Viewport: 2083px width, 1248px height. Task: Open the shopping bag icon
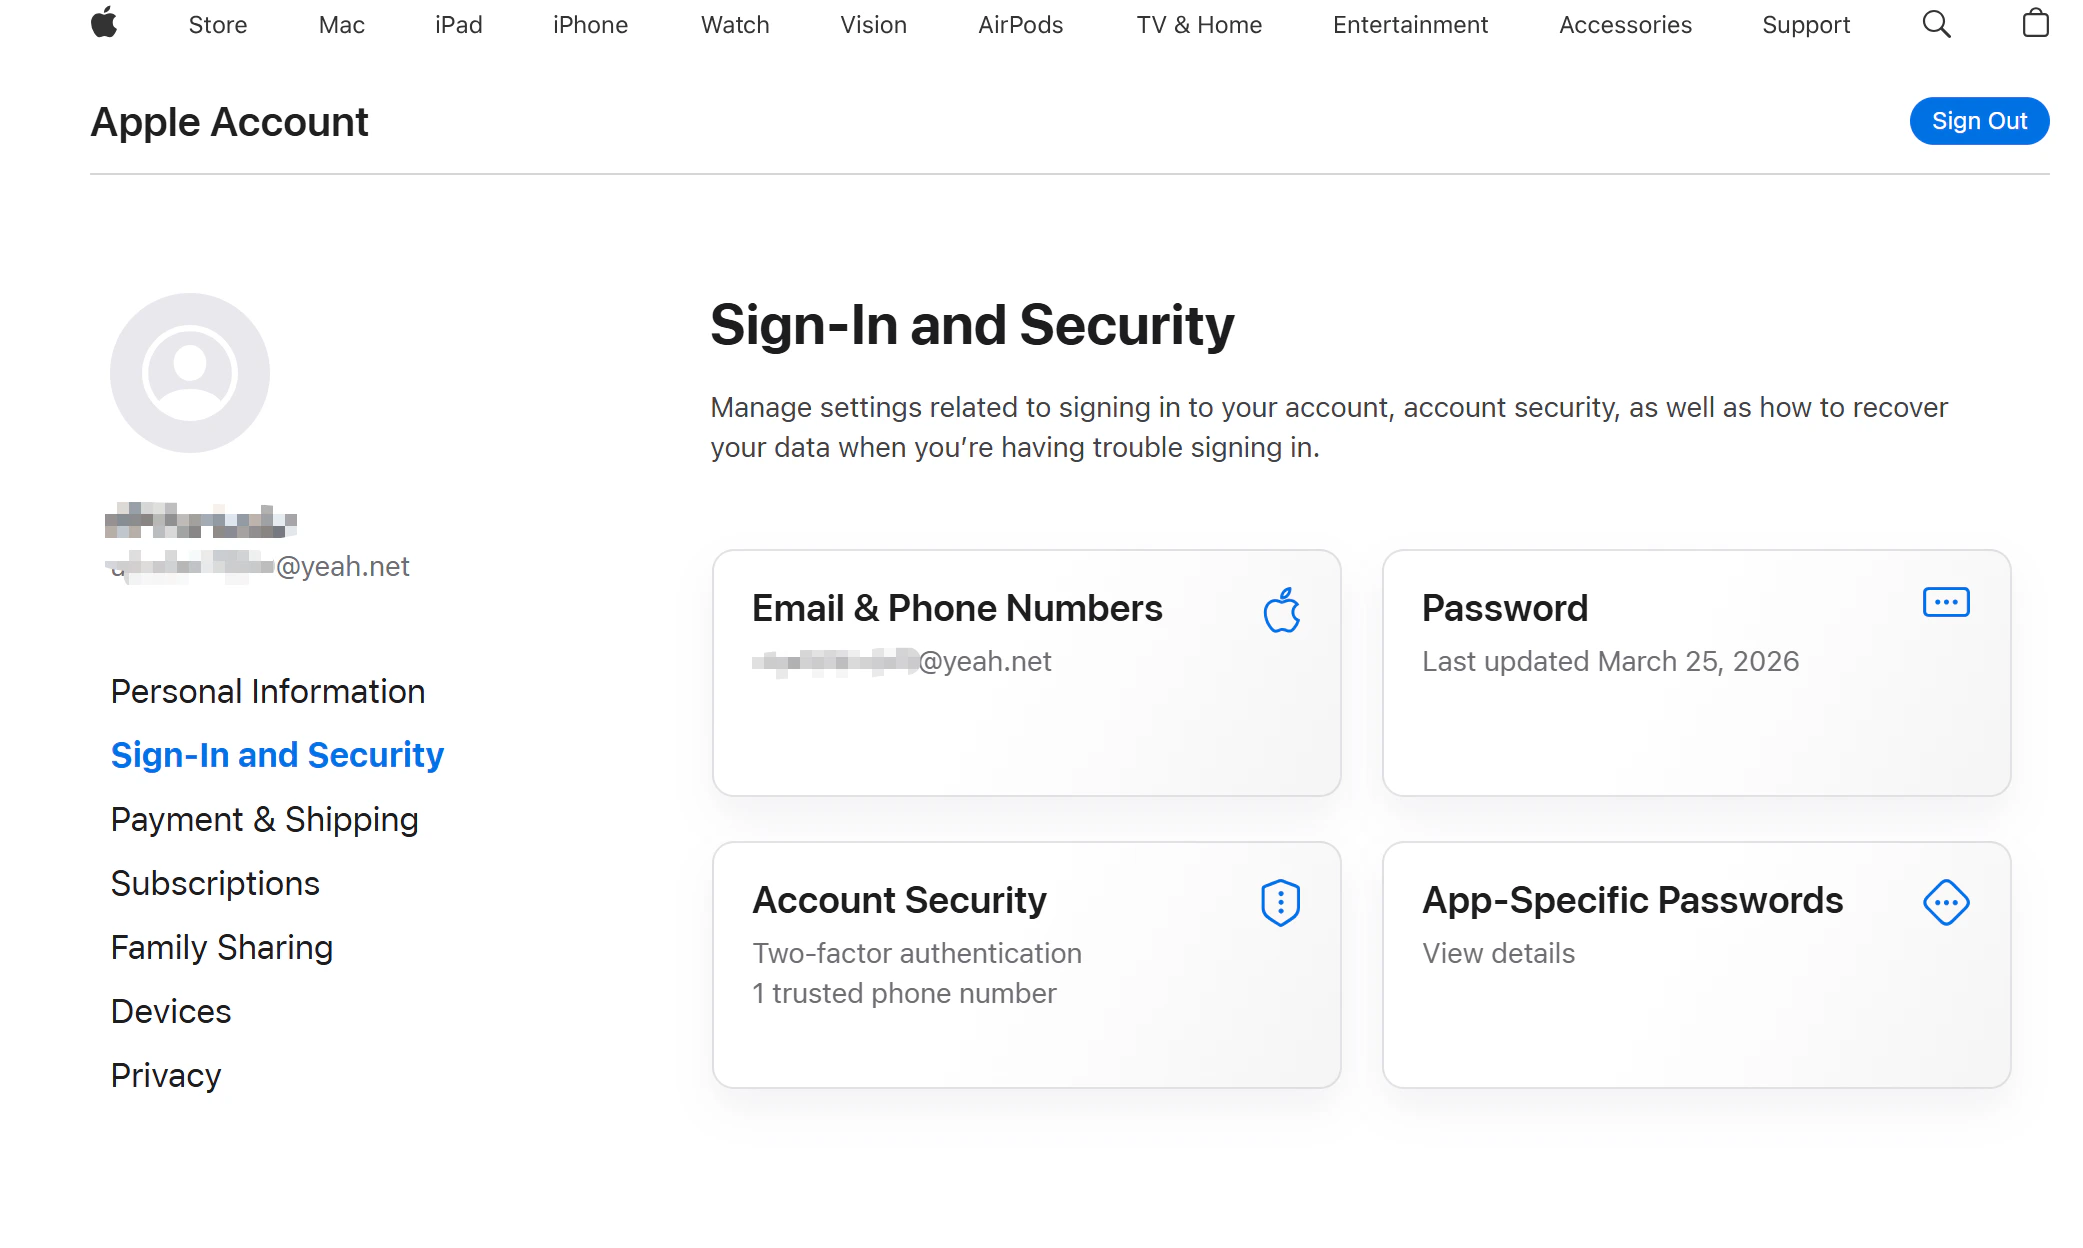click(x=2035, y=24)
